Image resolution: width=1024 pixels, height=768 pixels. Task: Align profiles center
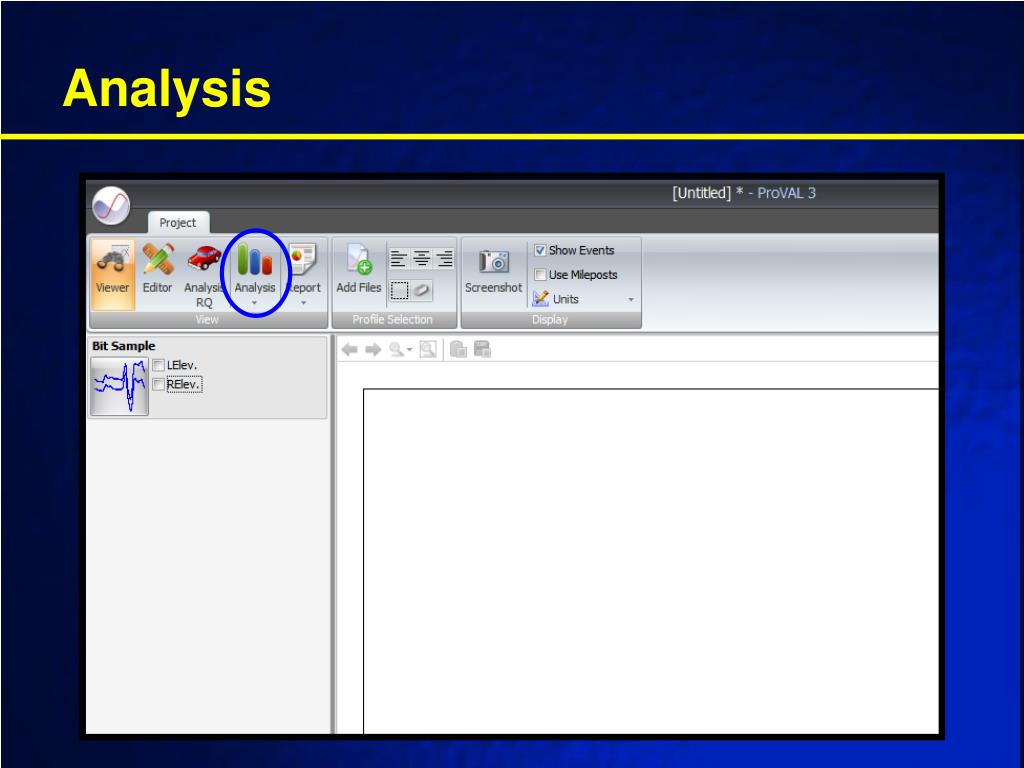coord(422,259)
